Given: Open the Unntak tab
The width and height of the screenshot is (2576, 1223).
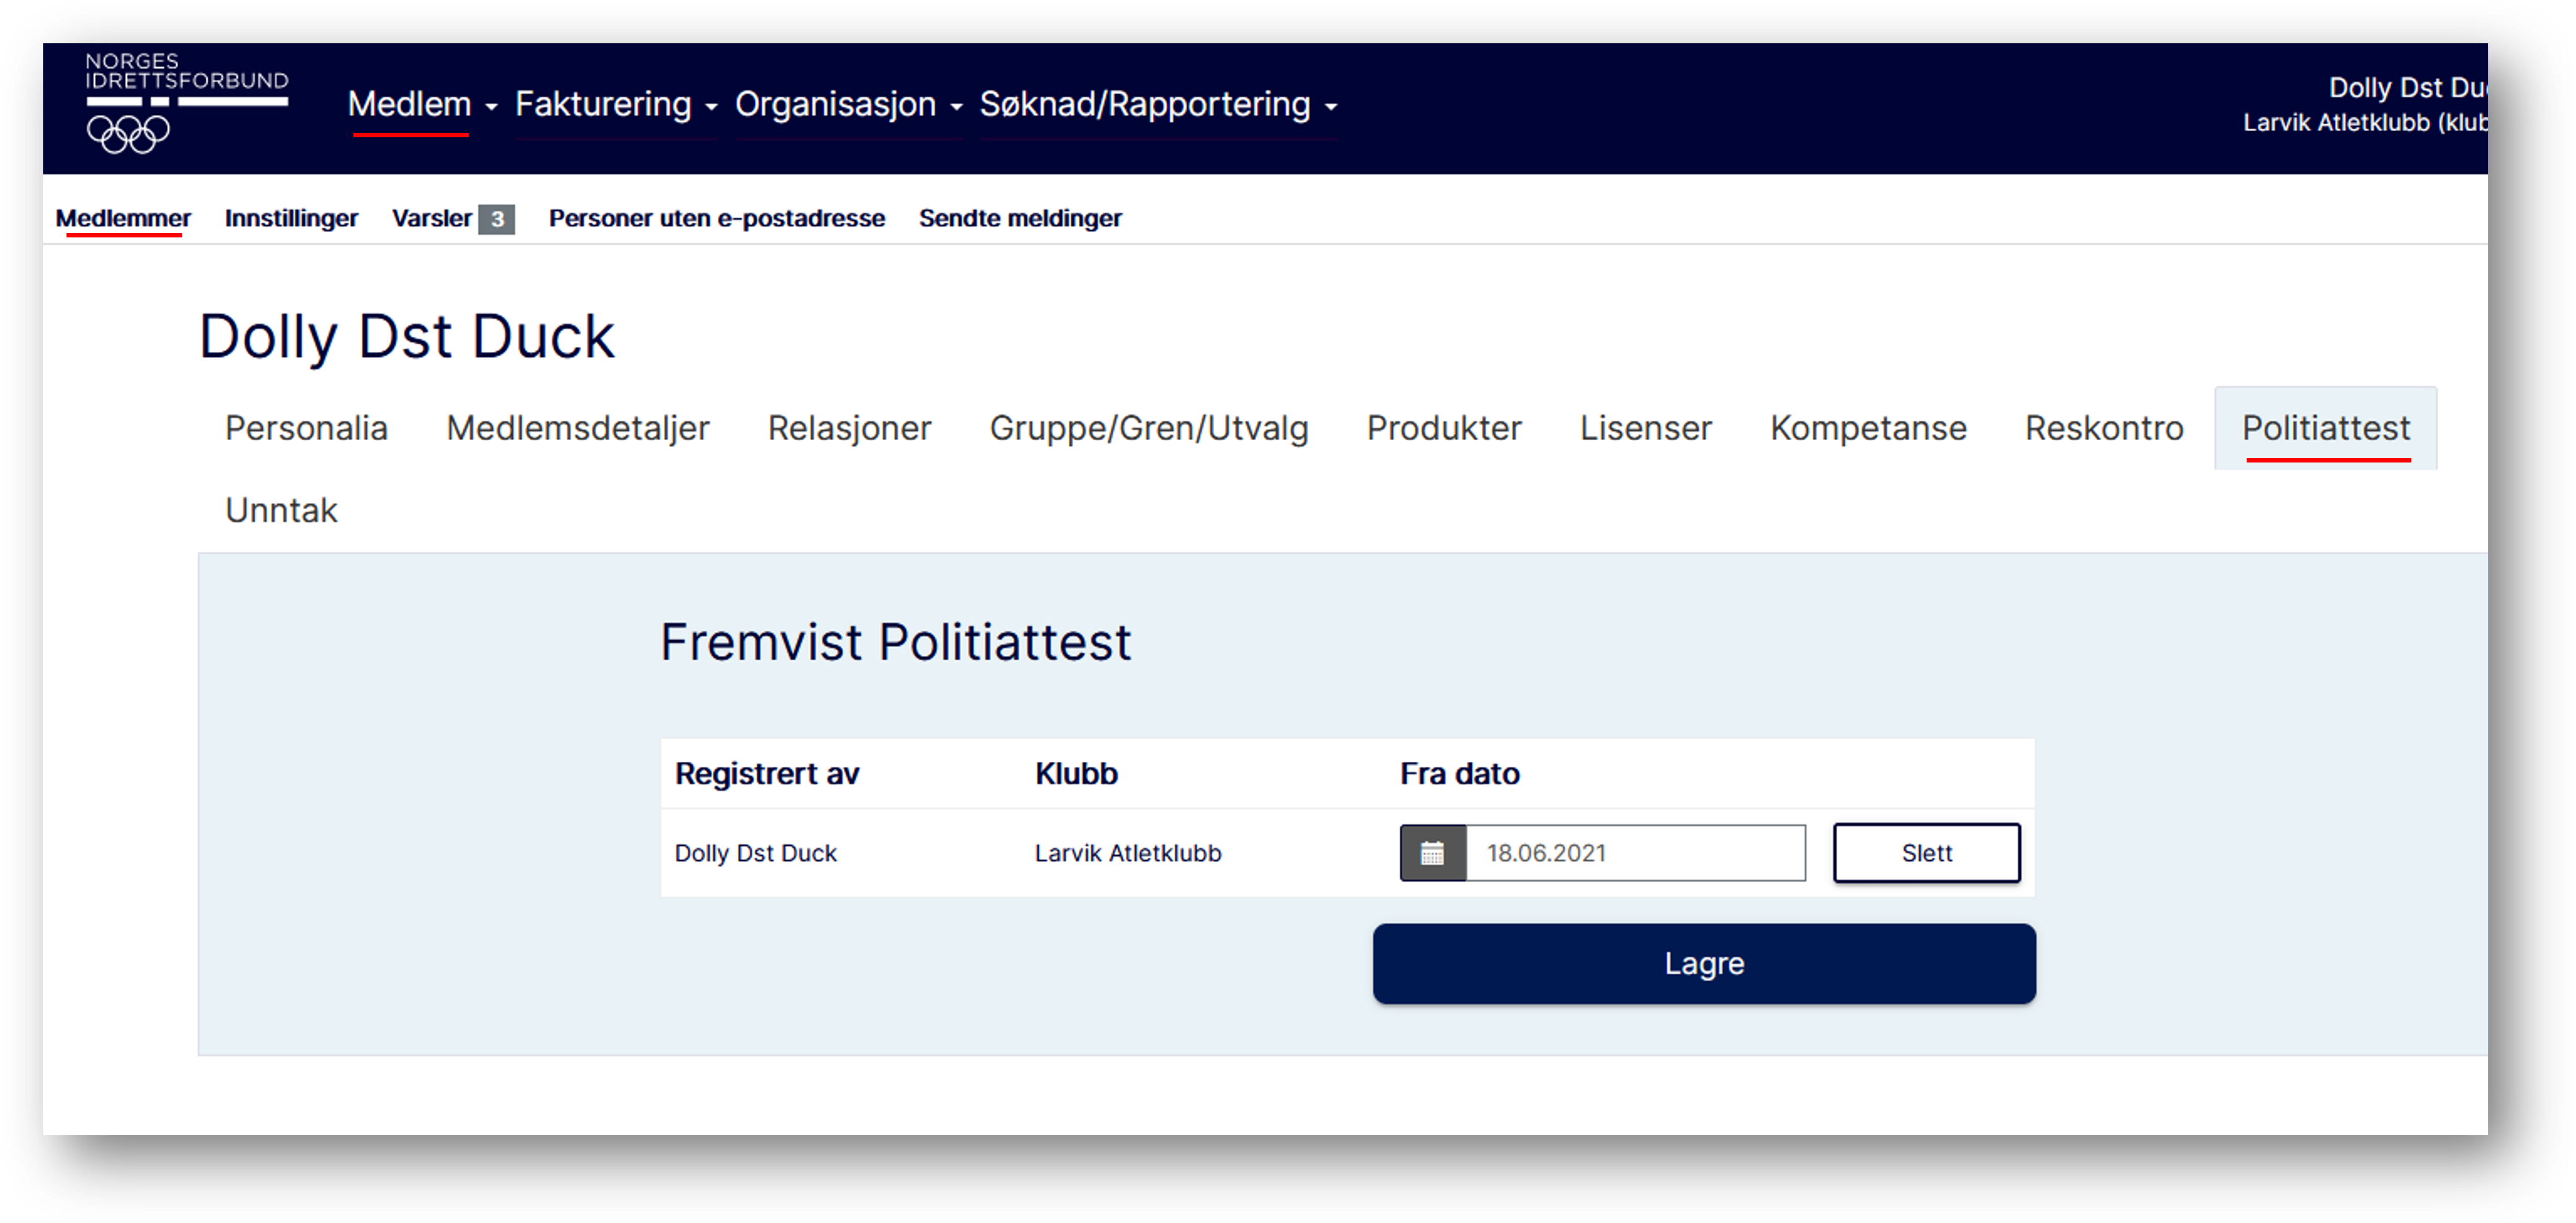Looking at the screenshot, I should click(281, 510).
